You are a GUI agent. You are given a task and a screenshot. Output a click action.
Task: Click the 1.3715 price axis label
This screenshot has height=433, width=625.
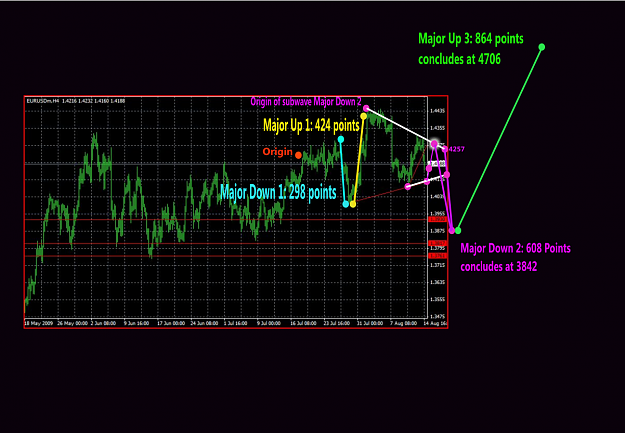coord(438,265)
